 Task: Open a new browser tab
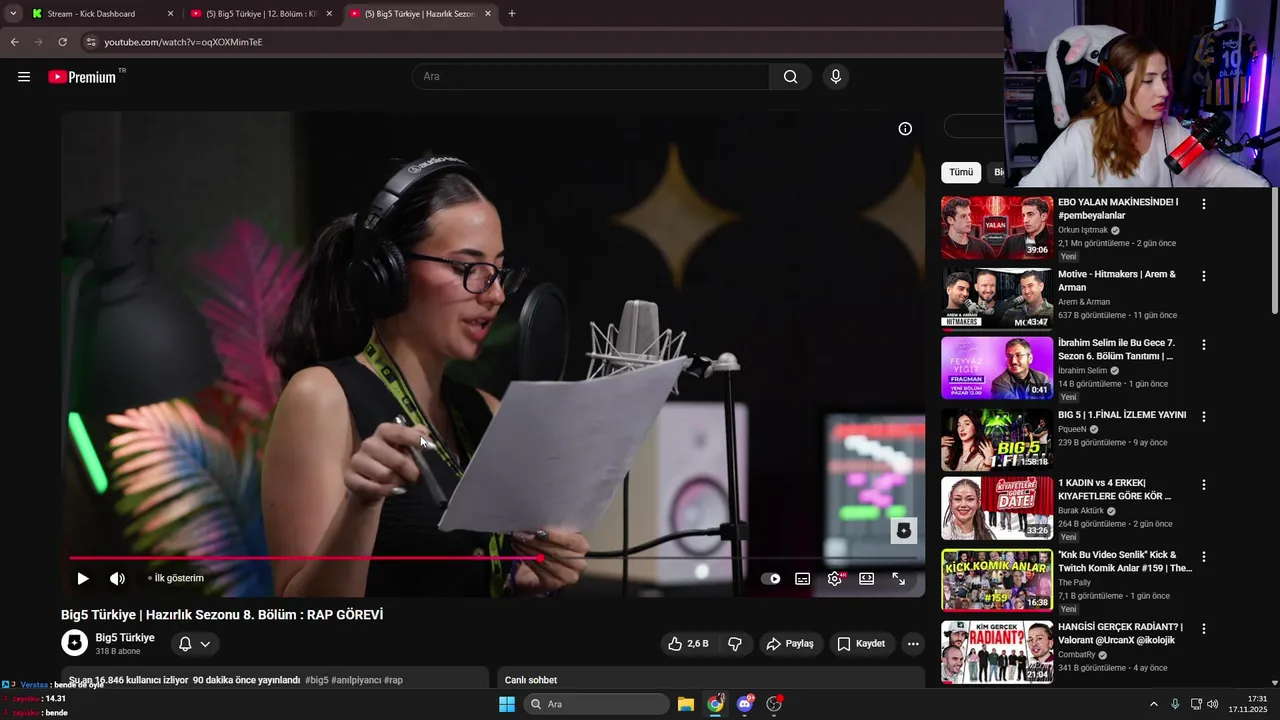click(512, 14)
